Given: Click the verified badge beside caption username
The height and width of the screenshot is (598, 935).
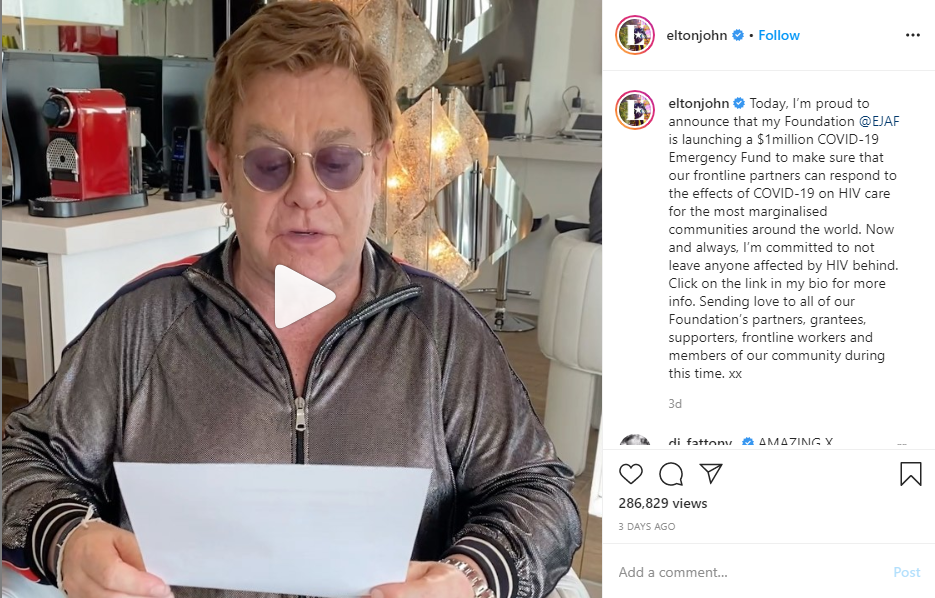Looking at the screenshot, I should tap(739, 103).
